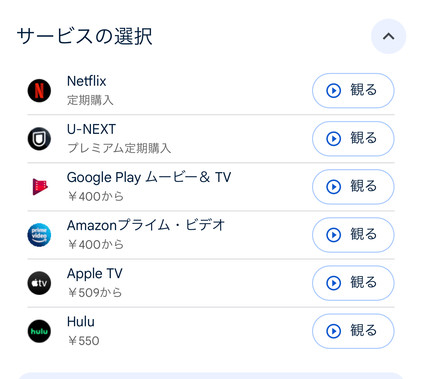Tap 観る next to Amazonプライム・ビデオ
Viewport: 422px width, 379px height.
[x=353, y=235]
